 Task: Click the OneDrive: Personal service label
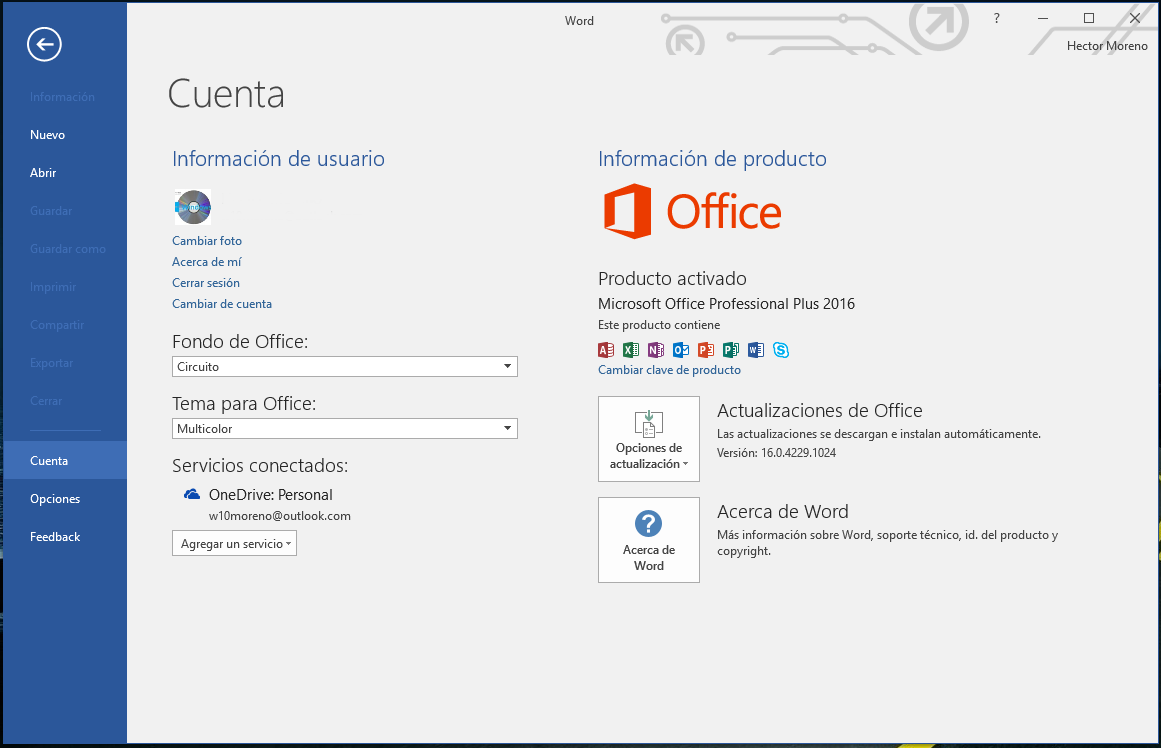[x=270, y=495]
